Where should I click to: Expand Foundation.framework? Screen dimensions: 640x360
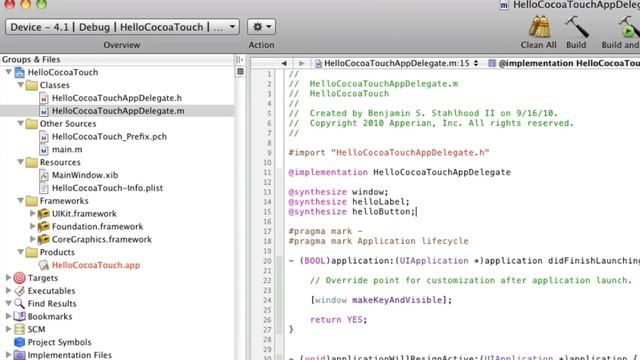pyautogui.click(x=33, y=226)
